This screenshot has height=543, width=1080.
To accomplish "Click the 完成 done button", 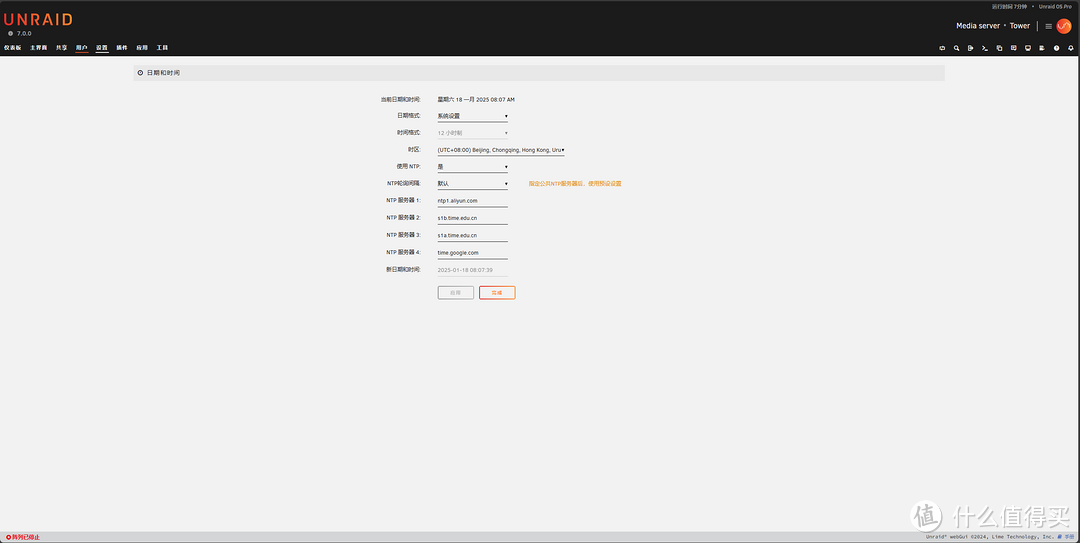I will coord(497,293).
